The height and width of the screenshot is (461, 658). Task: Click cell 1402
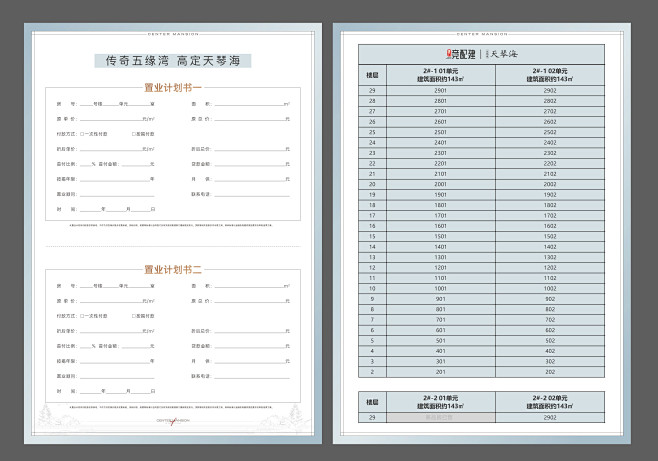(550, 247)
